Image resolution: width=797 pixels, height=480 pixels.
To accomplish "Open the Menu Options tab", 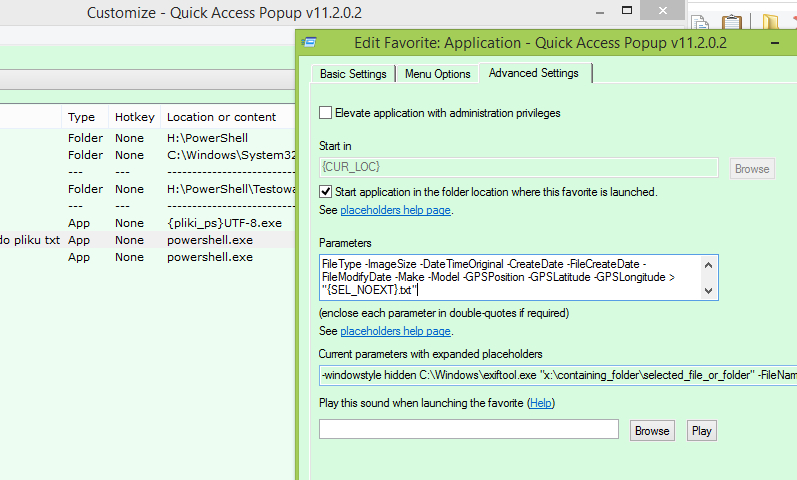I will coord(438,74).
